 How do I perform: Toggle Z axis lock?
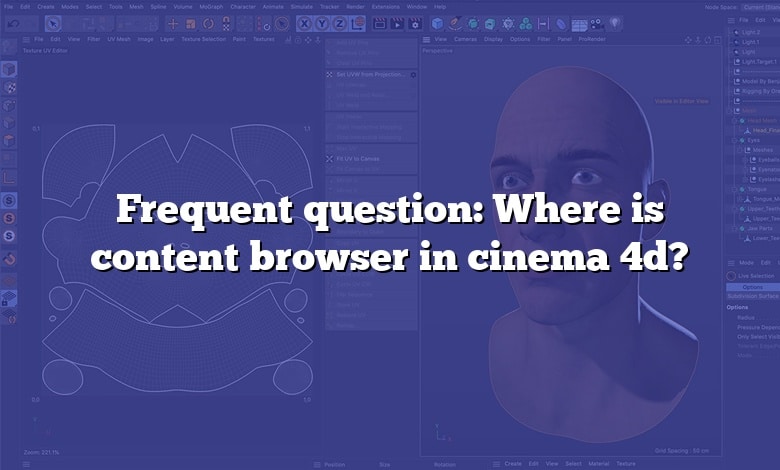click(x=340, y=23)
